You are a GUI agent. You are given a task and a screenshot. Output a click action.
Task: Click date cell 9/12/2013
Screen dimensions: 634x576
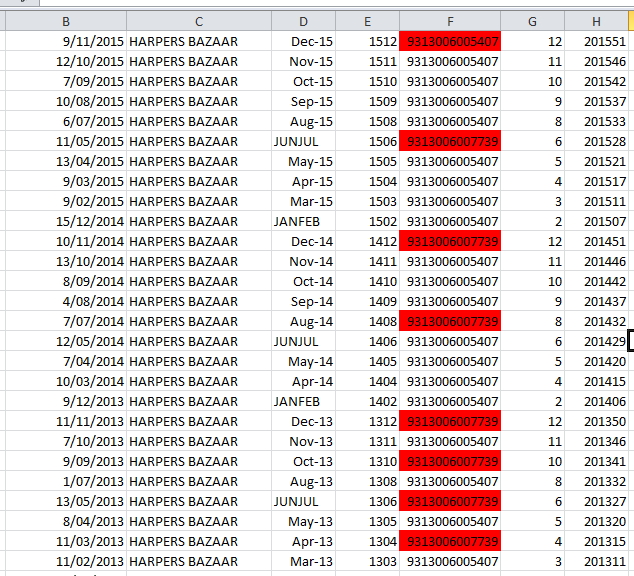66,401
